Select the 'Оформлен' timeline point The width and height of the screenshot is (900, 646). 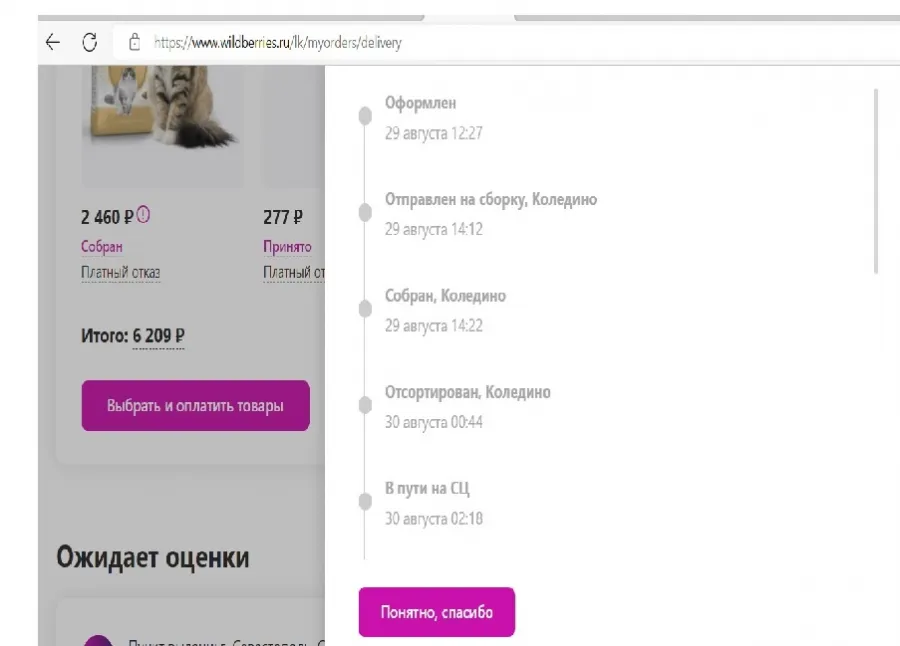coord(365,116)
